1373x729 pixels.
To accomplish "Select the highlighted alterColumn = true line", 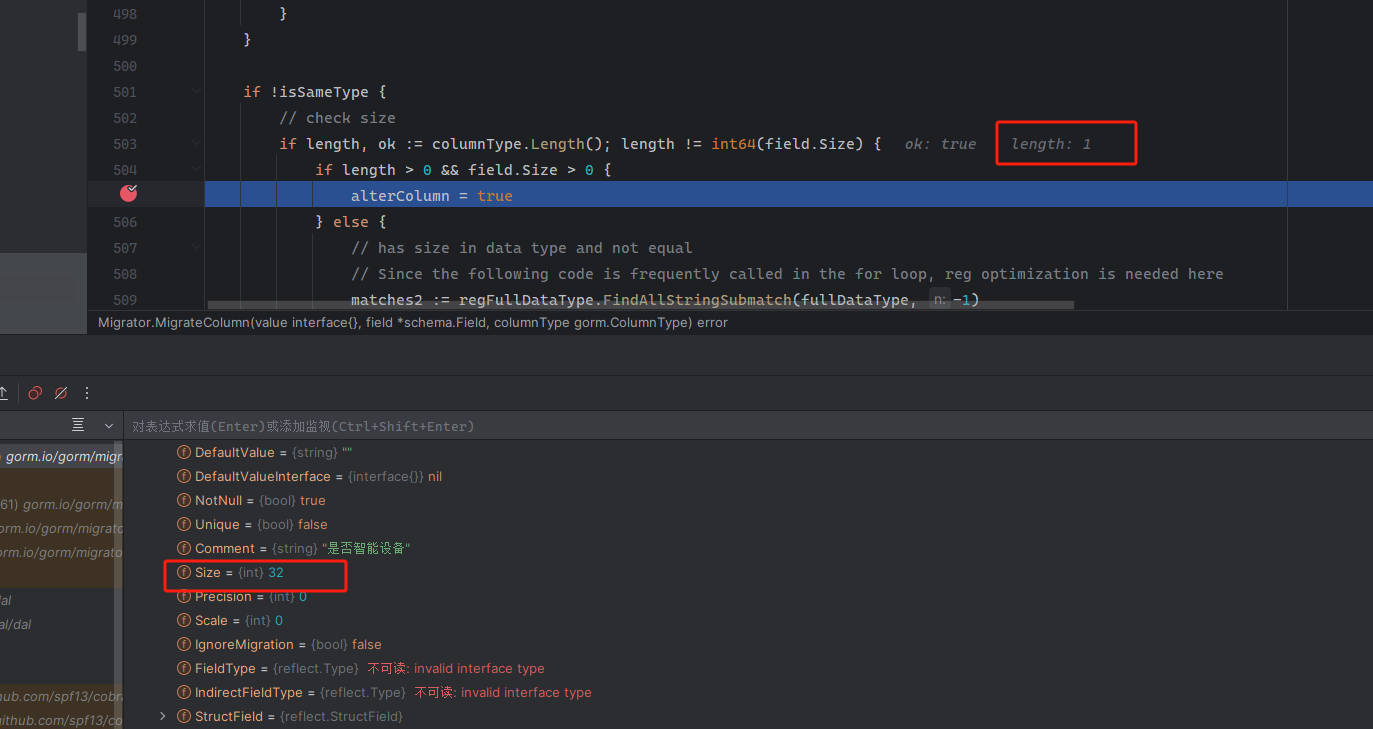I will (430, 195).
